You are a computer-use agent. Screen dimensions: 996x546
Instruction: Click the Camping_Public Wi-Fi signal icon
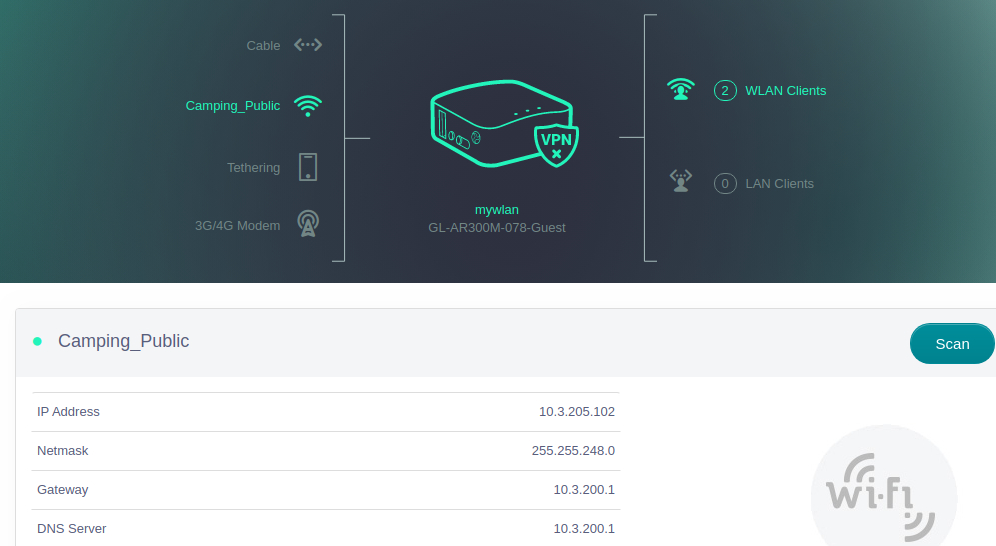tap(308, 106)
